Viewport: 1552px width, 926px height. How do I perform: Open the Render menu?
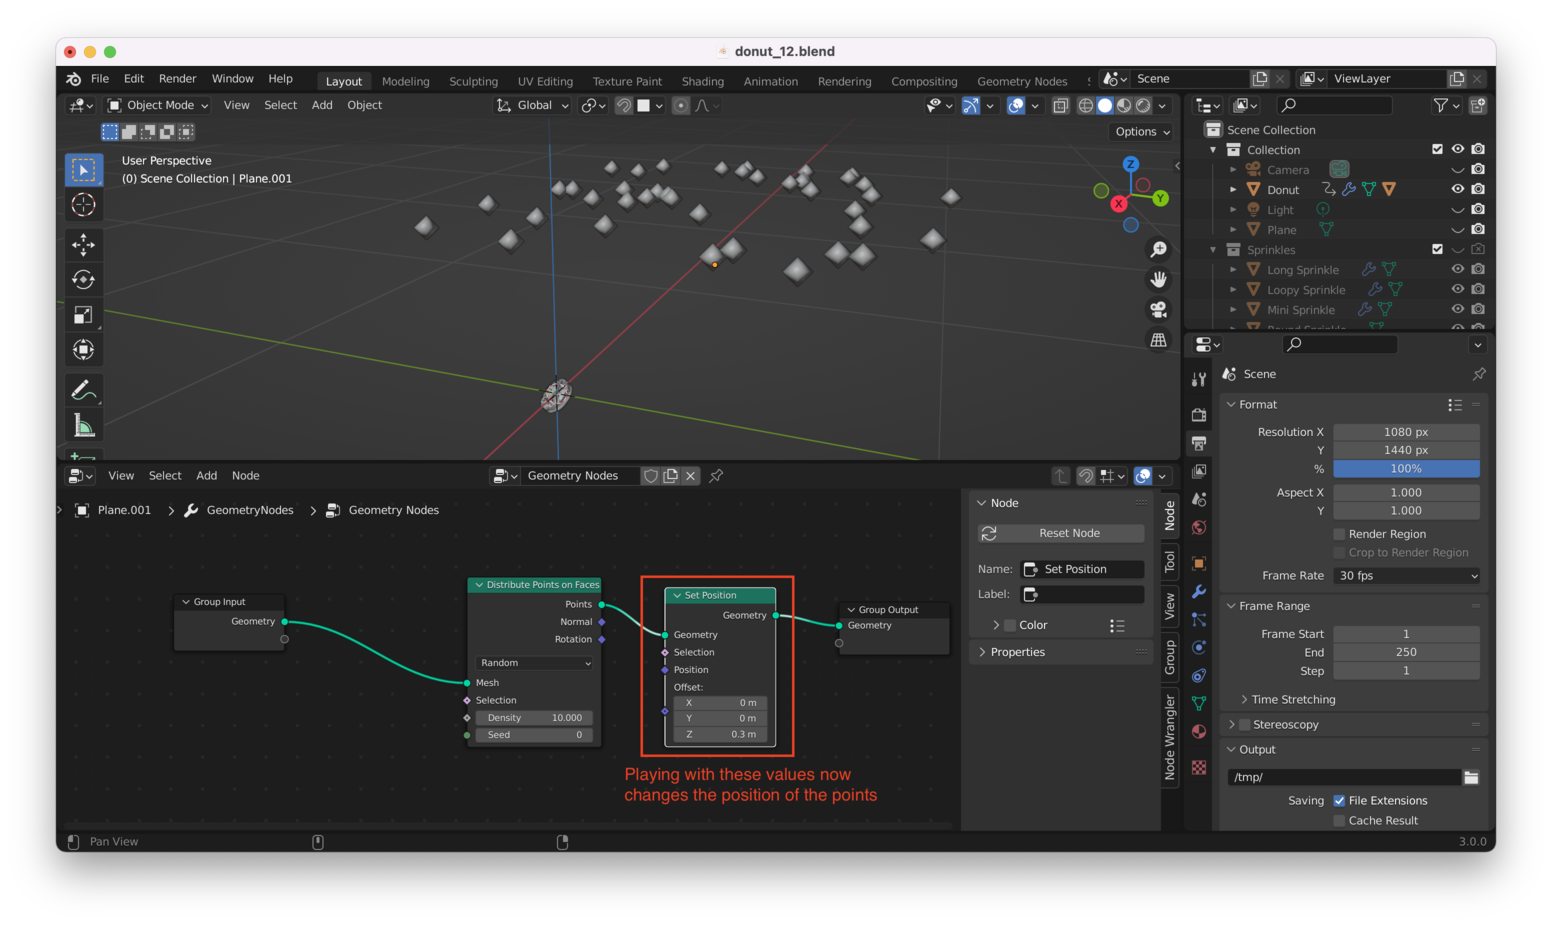pos(177,79)
